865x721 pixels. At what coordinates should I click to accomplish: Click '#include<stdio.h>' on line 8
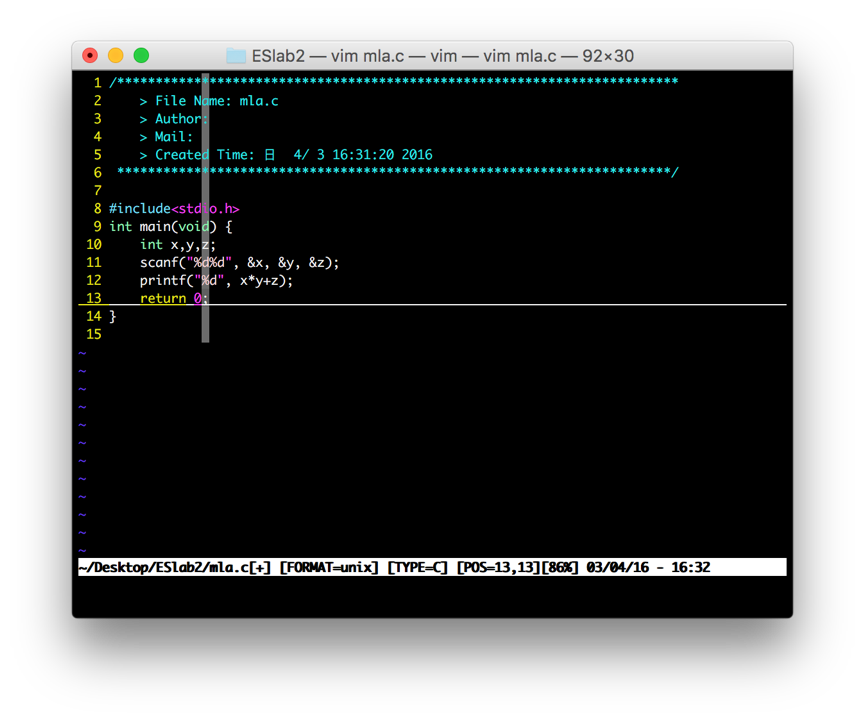(174, 209)
